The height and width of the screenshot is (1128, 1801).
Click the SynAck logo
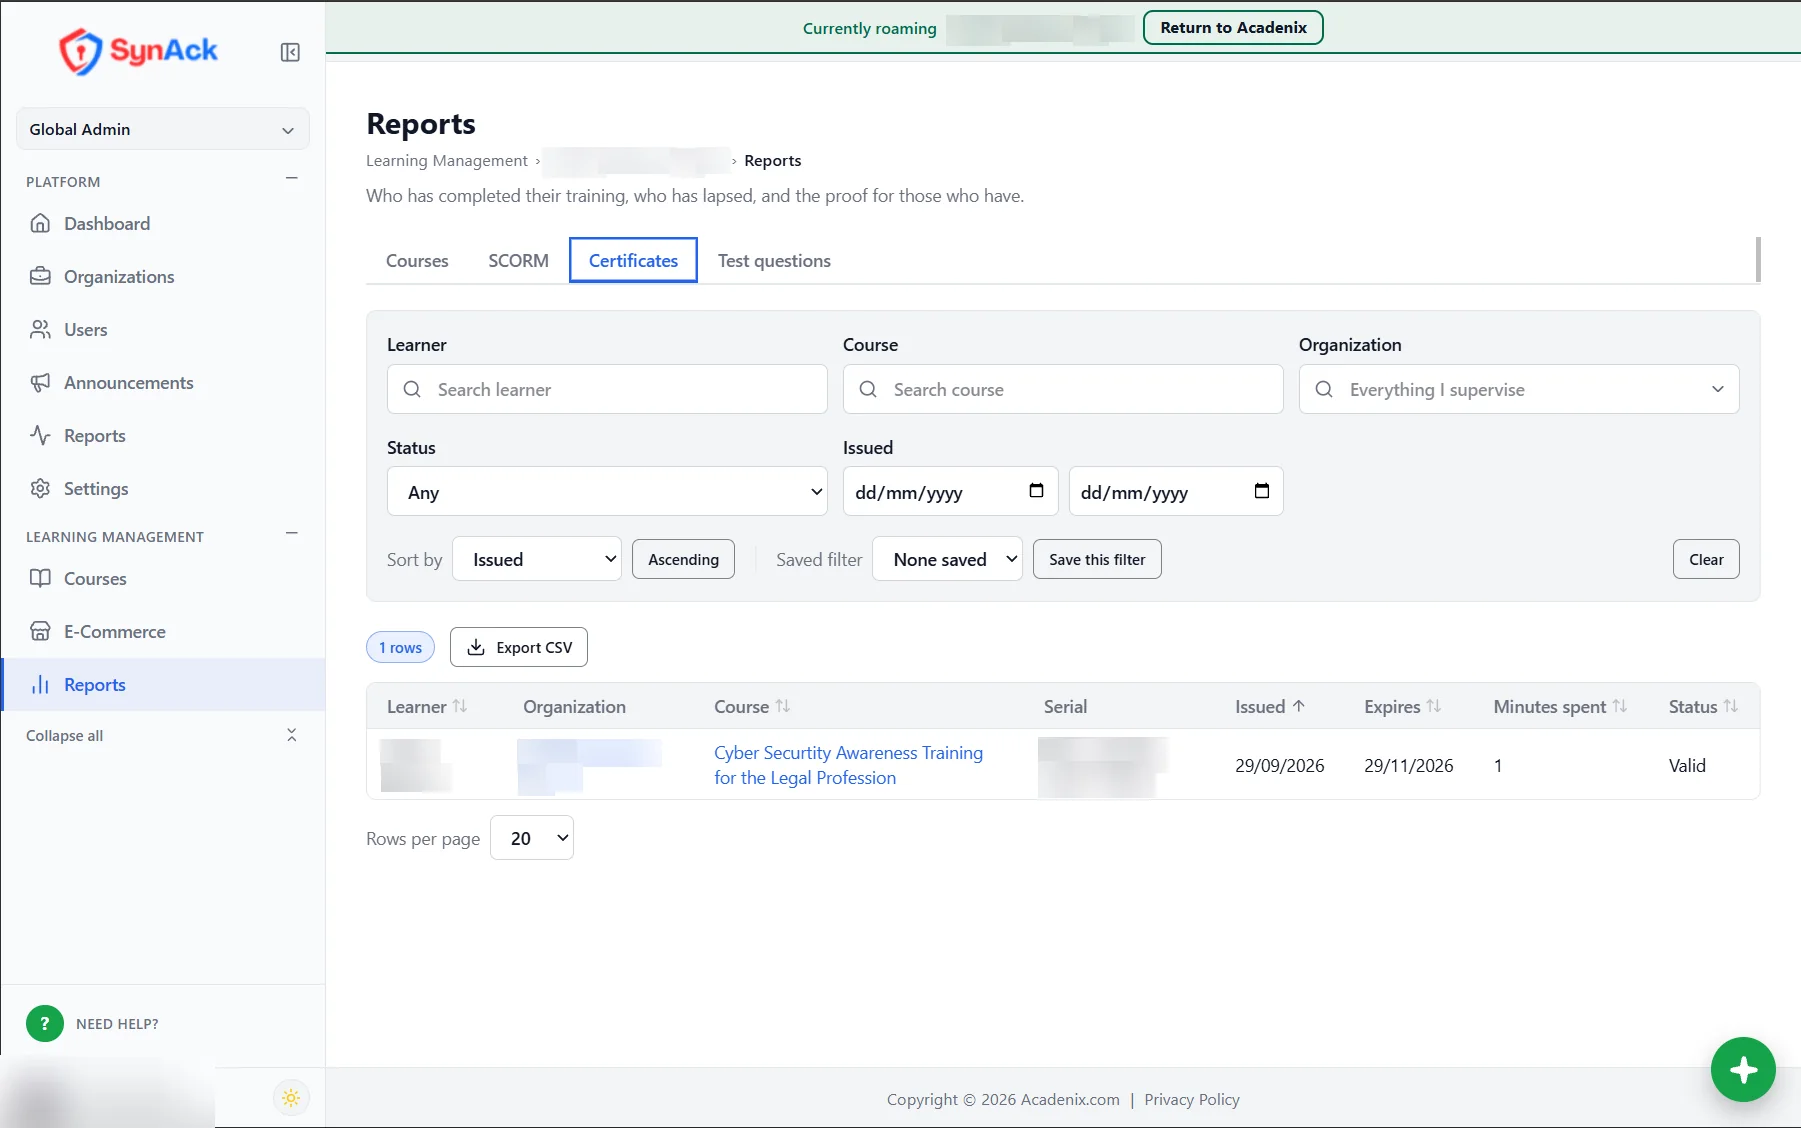(x=138, y=51)
